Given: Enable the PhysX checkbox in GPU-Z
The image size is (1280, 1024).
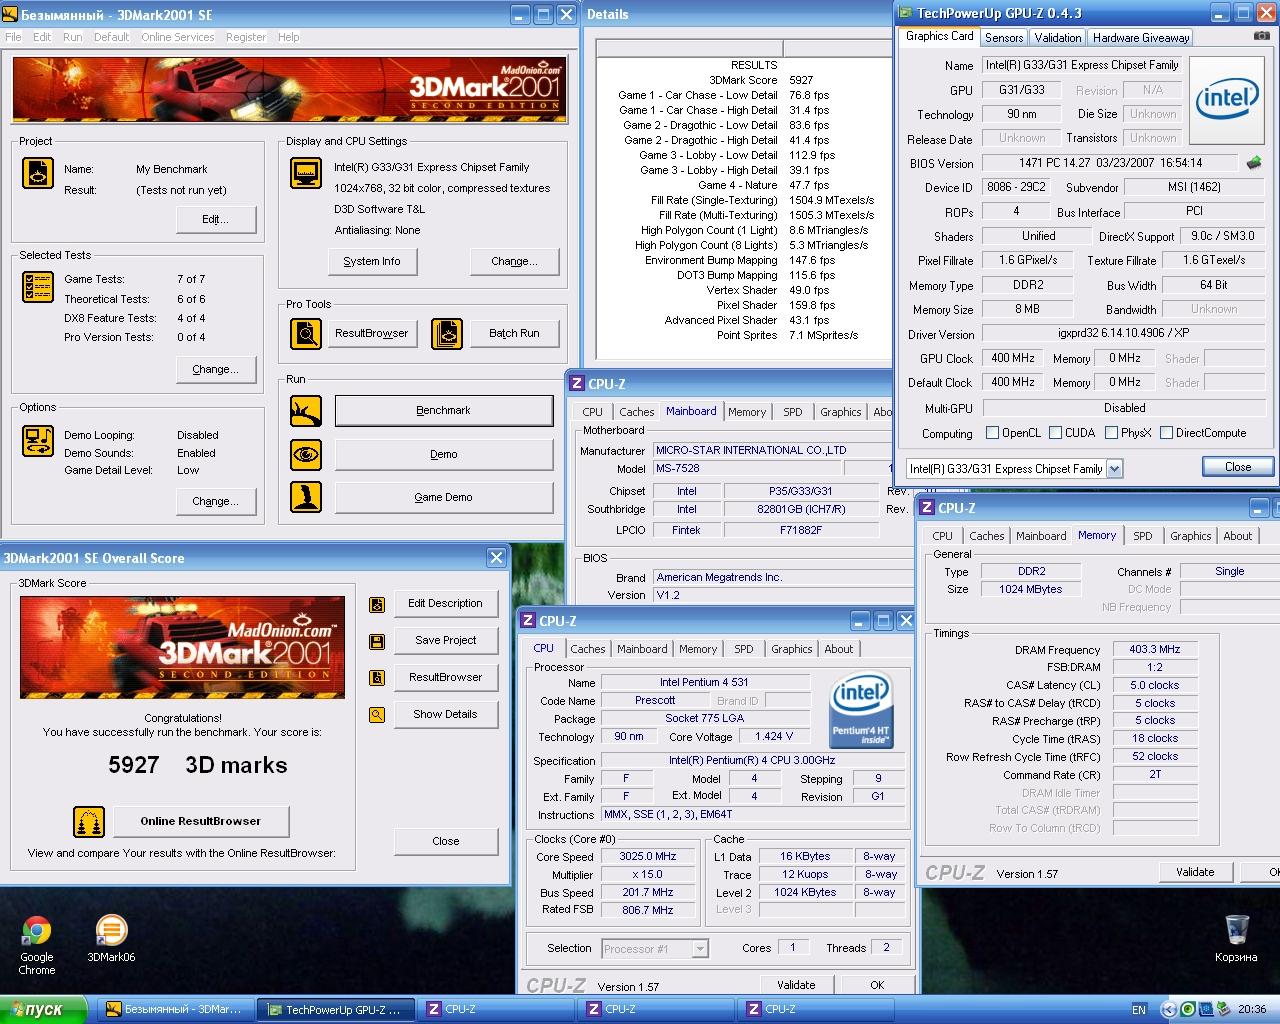Looking at the screenshot, I should tap(1111, 433).
